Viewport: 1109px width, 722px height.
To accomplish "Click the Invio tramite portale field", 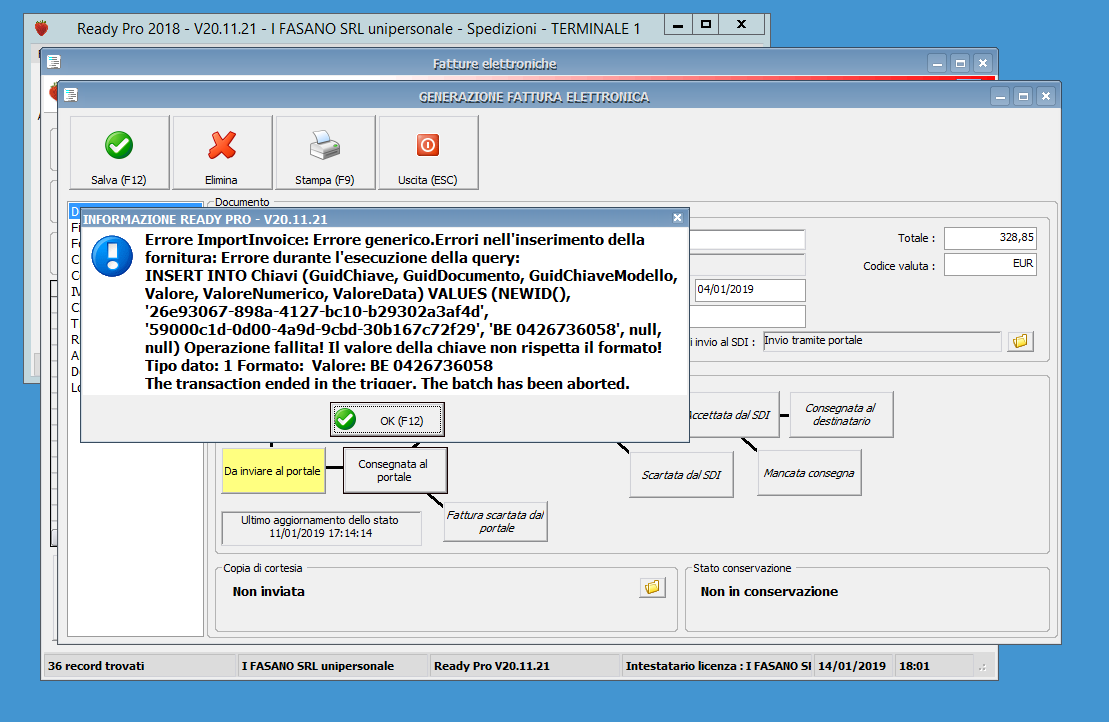I will pos(882,341).
